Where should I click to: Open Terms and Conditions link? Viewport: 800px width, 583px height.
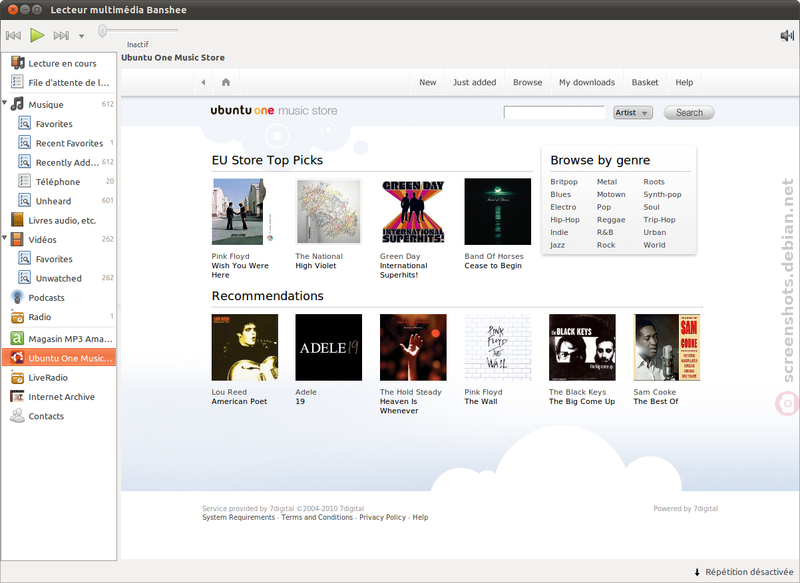click(x=317, y=517)
